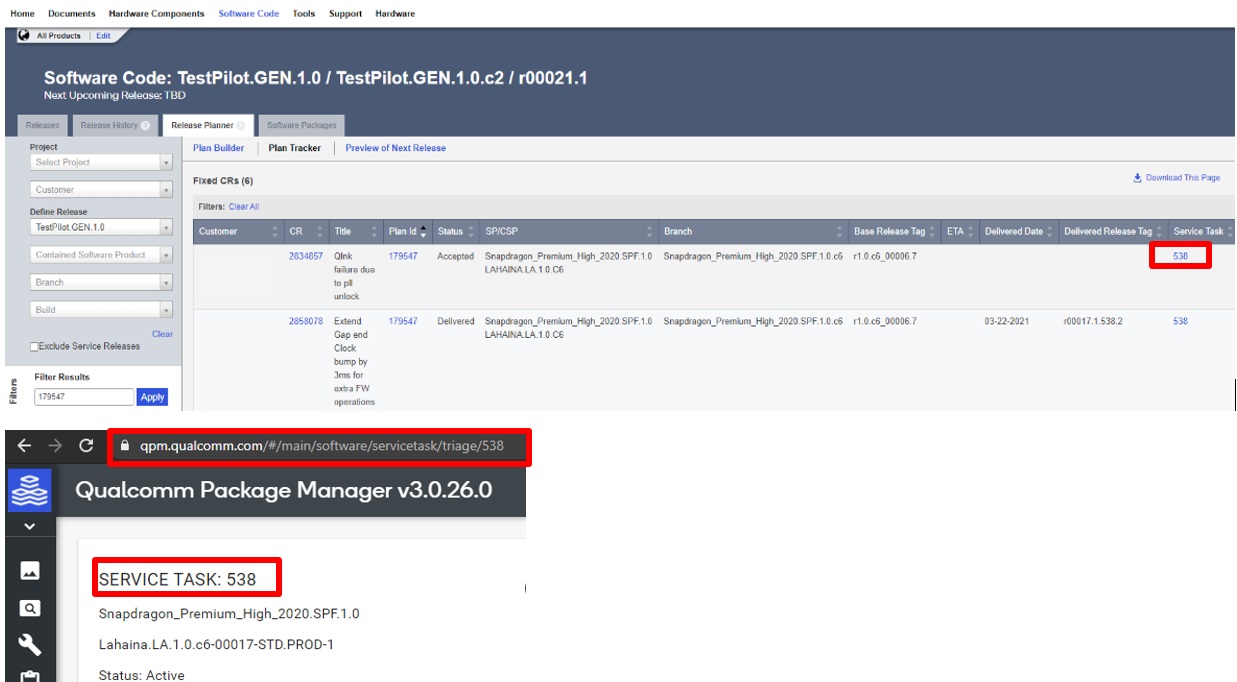This screenshot has height=682, width=1237.
Task: Open CR 2834857 link
Action: tap(305, 257)
